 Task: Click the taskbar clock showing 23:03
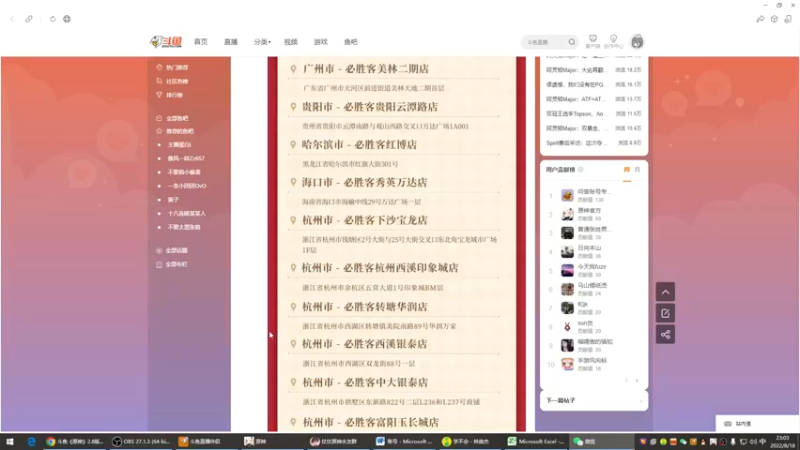[782, 441]
